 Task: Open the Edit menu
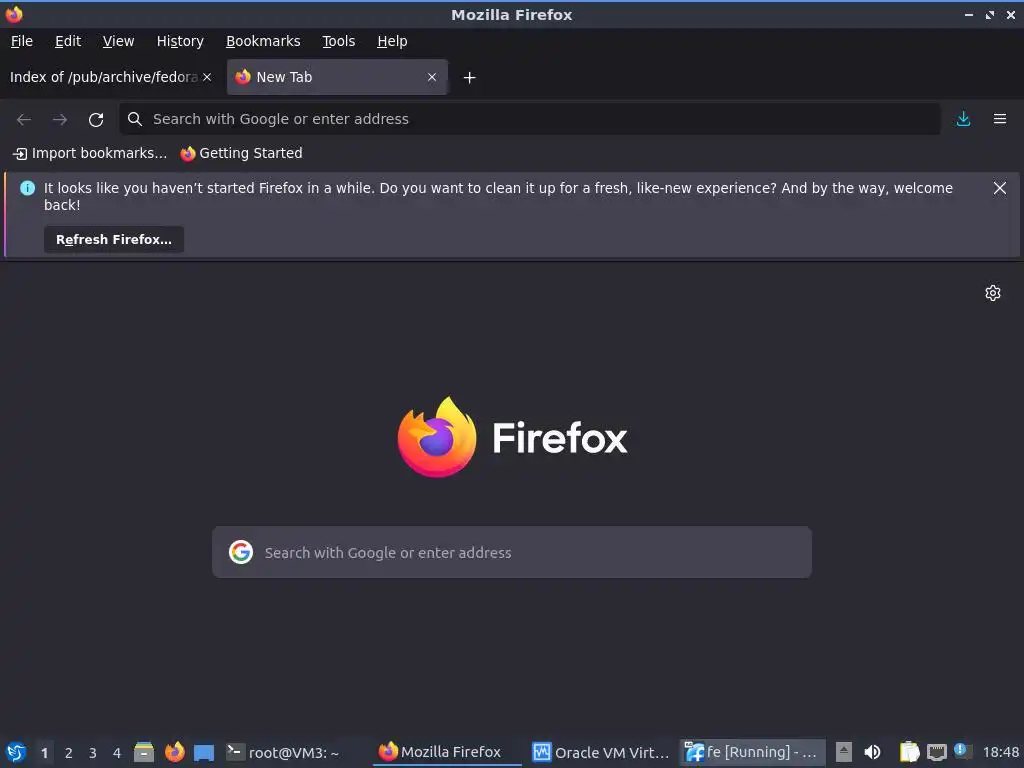68,41
